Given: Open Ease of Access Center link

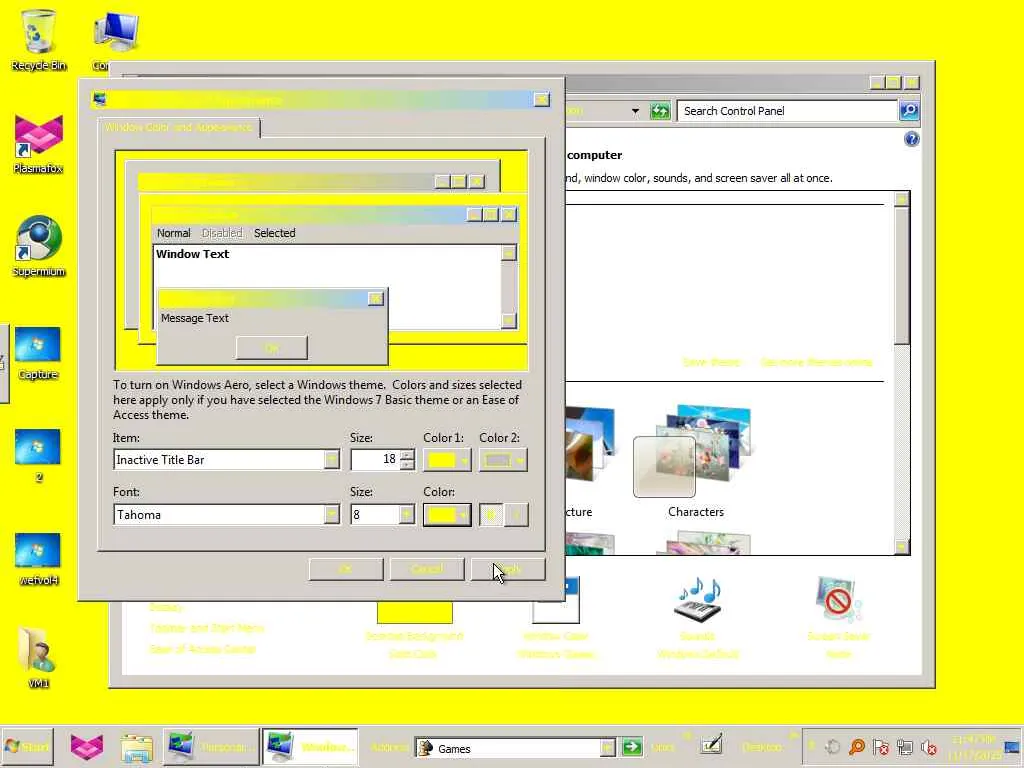Looking at the screenshot, I should point(202,649).
